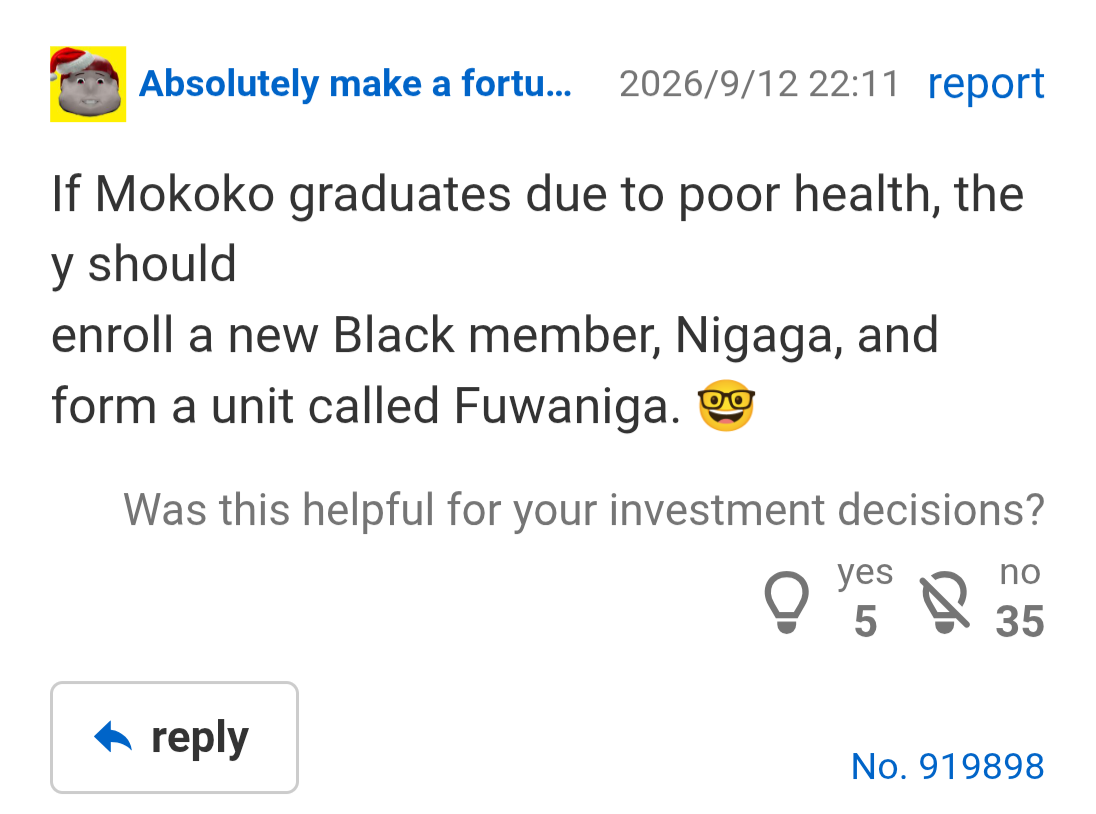Open the poster's Santa hat avatar
This screenshot has height=814, width=1096.
[88, 84]
